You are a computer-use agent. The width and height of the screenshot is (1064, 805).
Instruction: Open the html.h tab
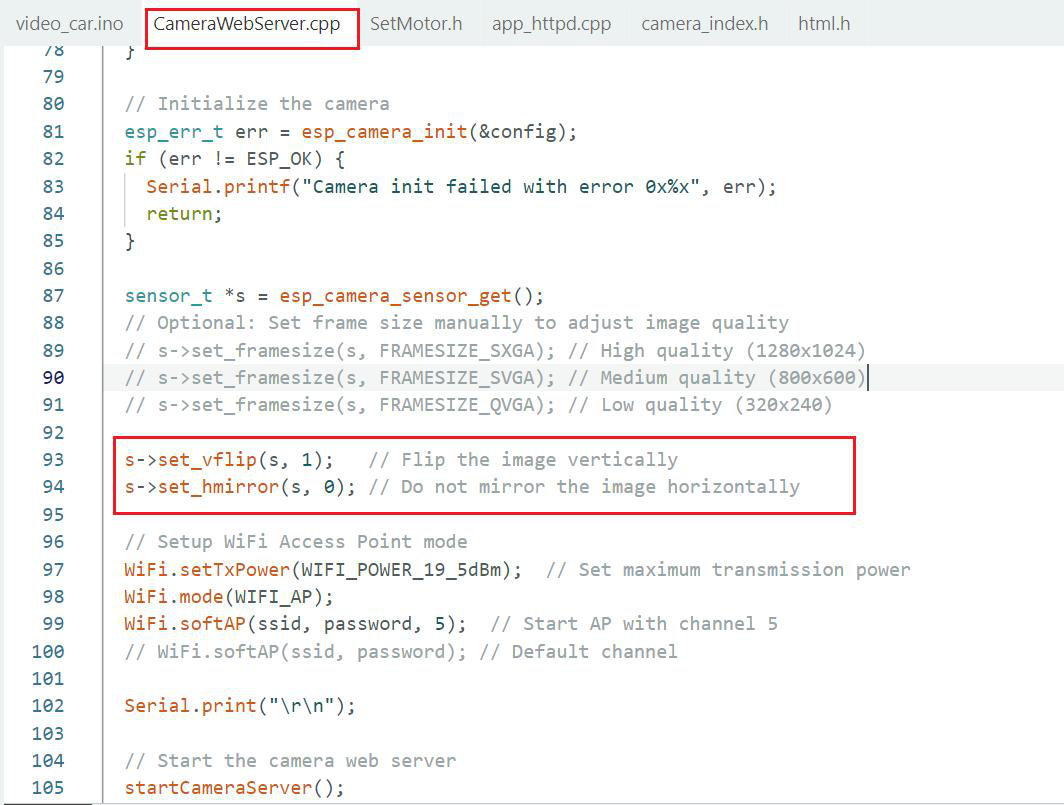824,24
